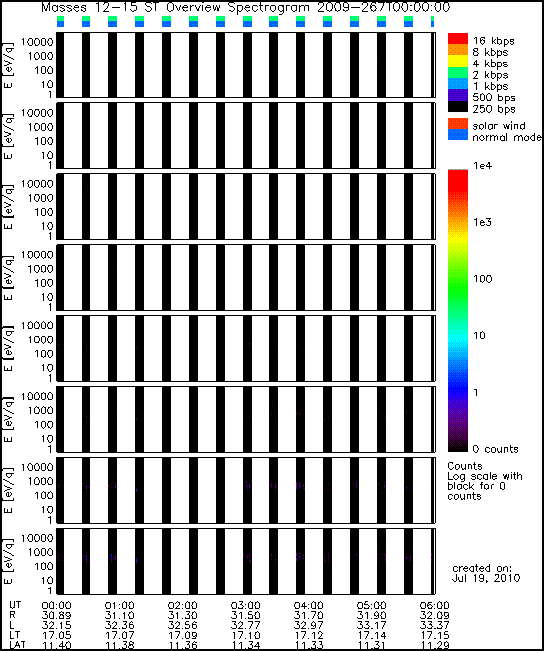Click the purple 500 bps legend swatch

pyautogui.click(x=458, y=95)
